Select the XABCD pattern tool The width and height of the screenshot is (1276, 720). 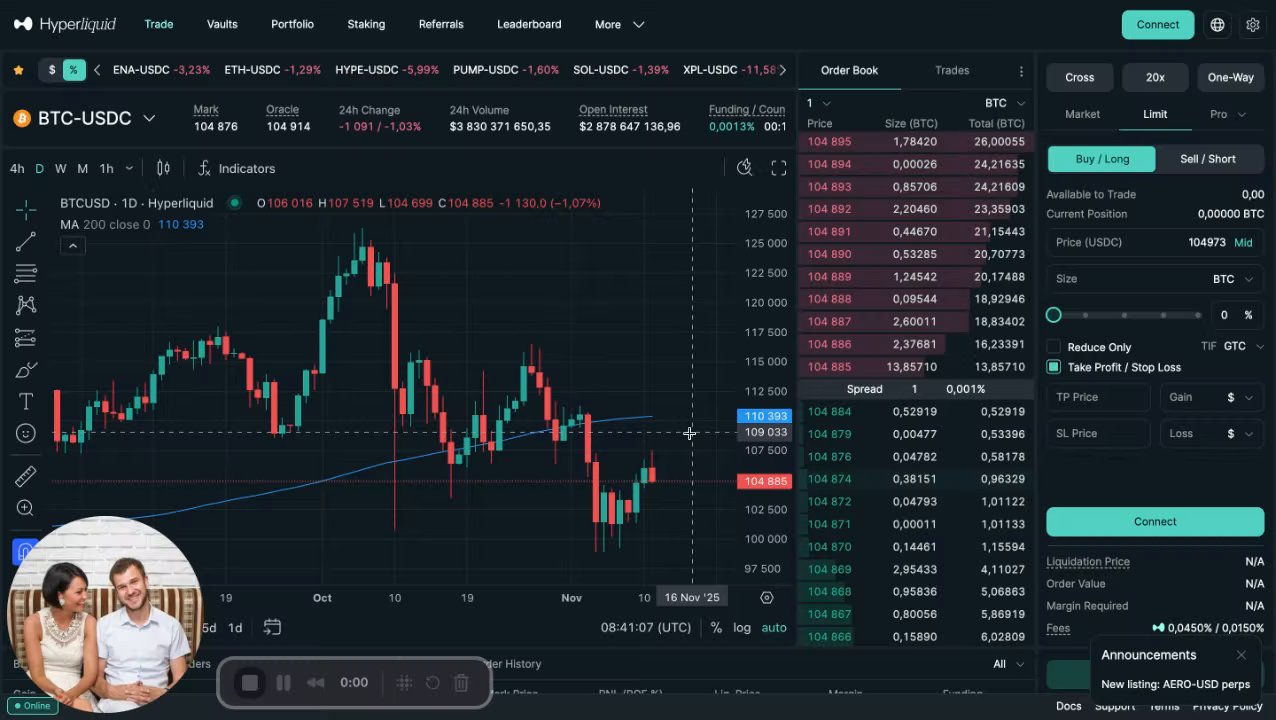coord(26,305)
